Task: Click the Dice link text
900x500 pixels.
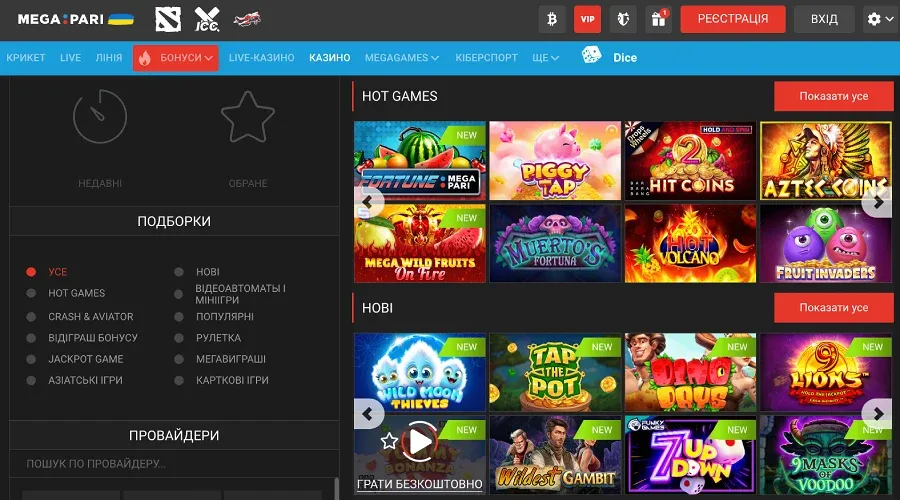Action: tap(625, 58)
